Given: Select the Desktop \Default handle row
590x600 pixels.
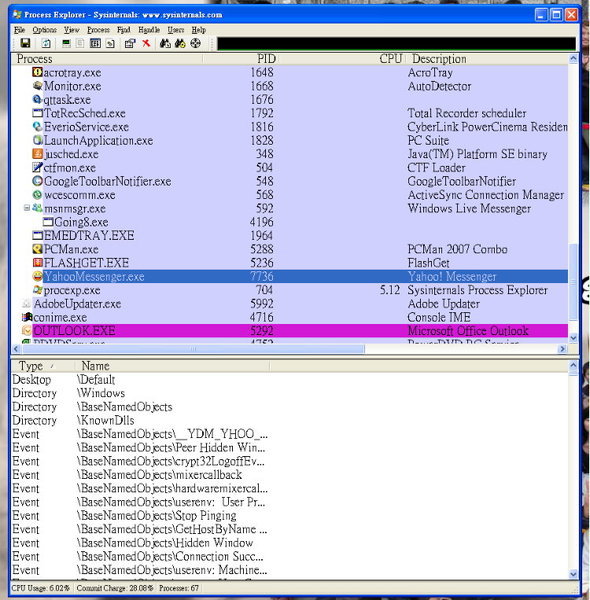Looking at the screenshot, I should point(290,379).
